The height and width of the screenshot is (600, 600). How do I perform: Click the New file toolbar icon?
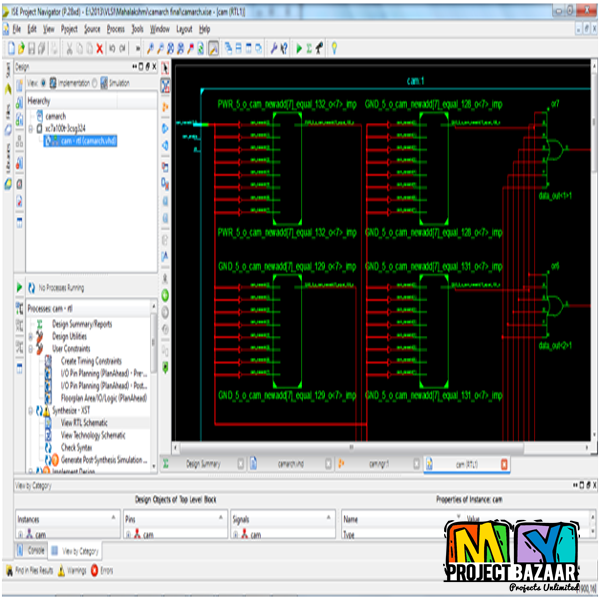point(9,47)
